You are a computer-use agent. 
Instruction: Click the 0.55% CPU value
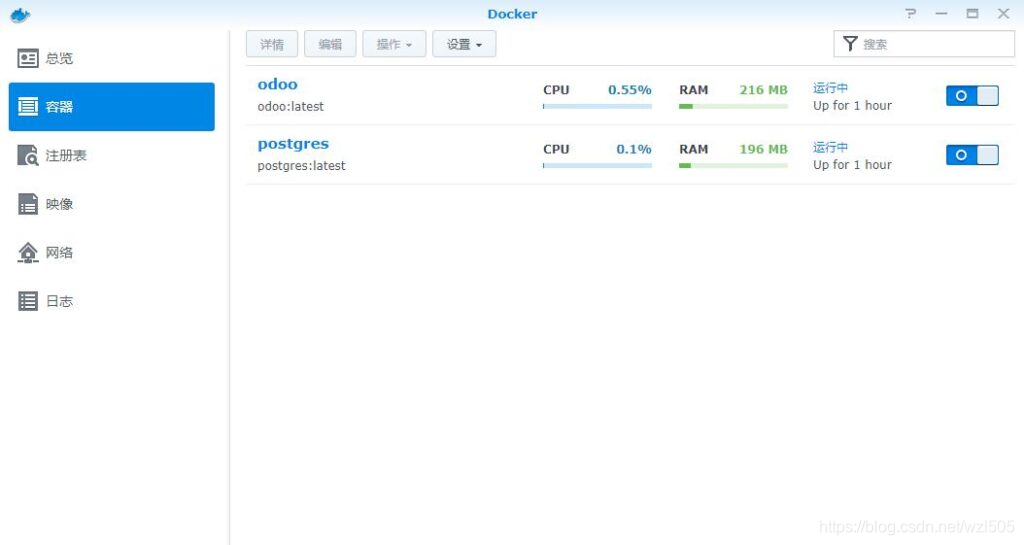pyautogui.click(x=630, y=90)
